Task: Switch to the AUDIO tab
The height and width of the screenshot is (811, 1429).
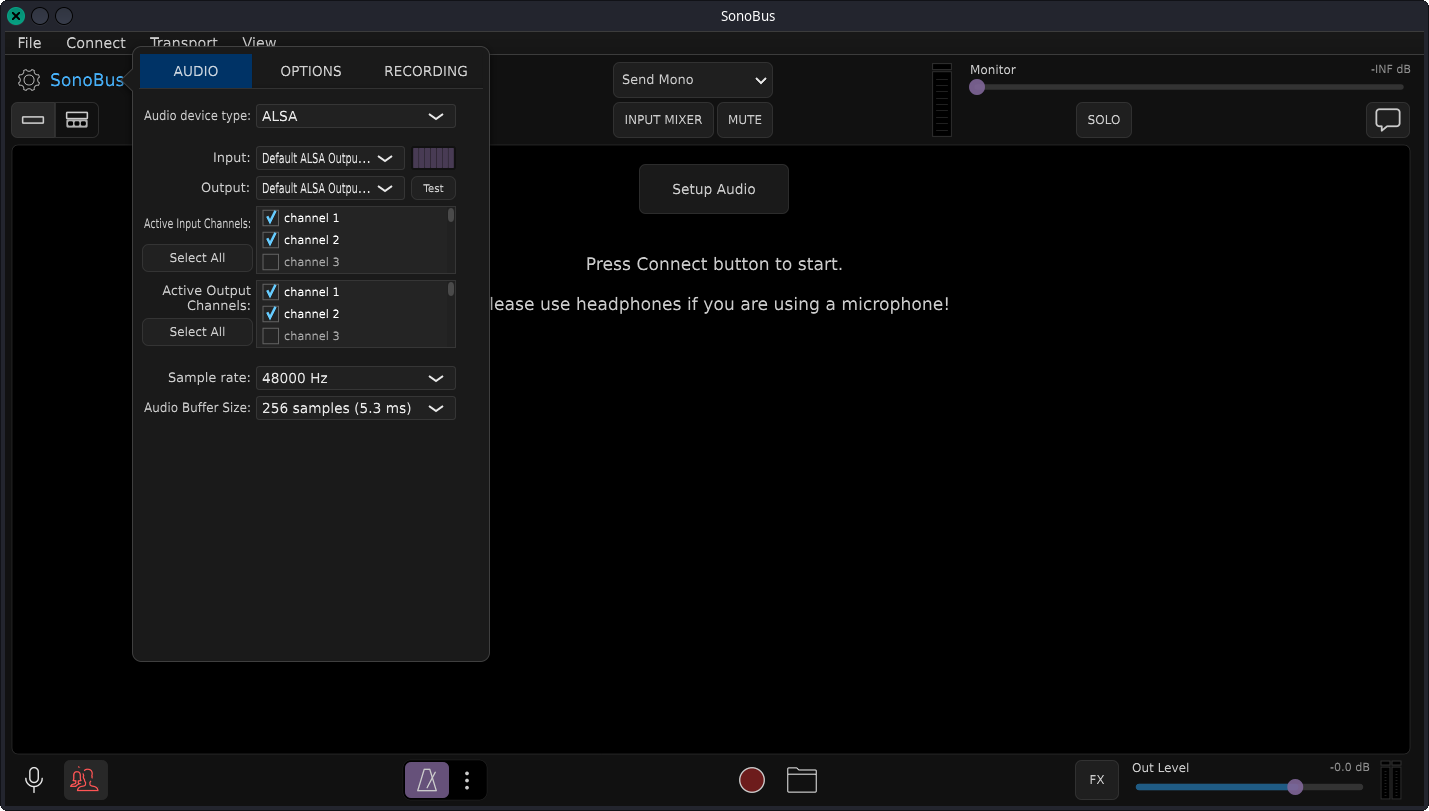Action: pyautogui.click(x=196, y=71)
